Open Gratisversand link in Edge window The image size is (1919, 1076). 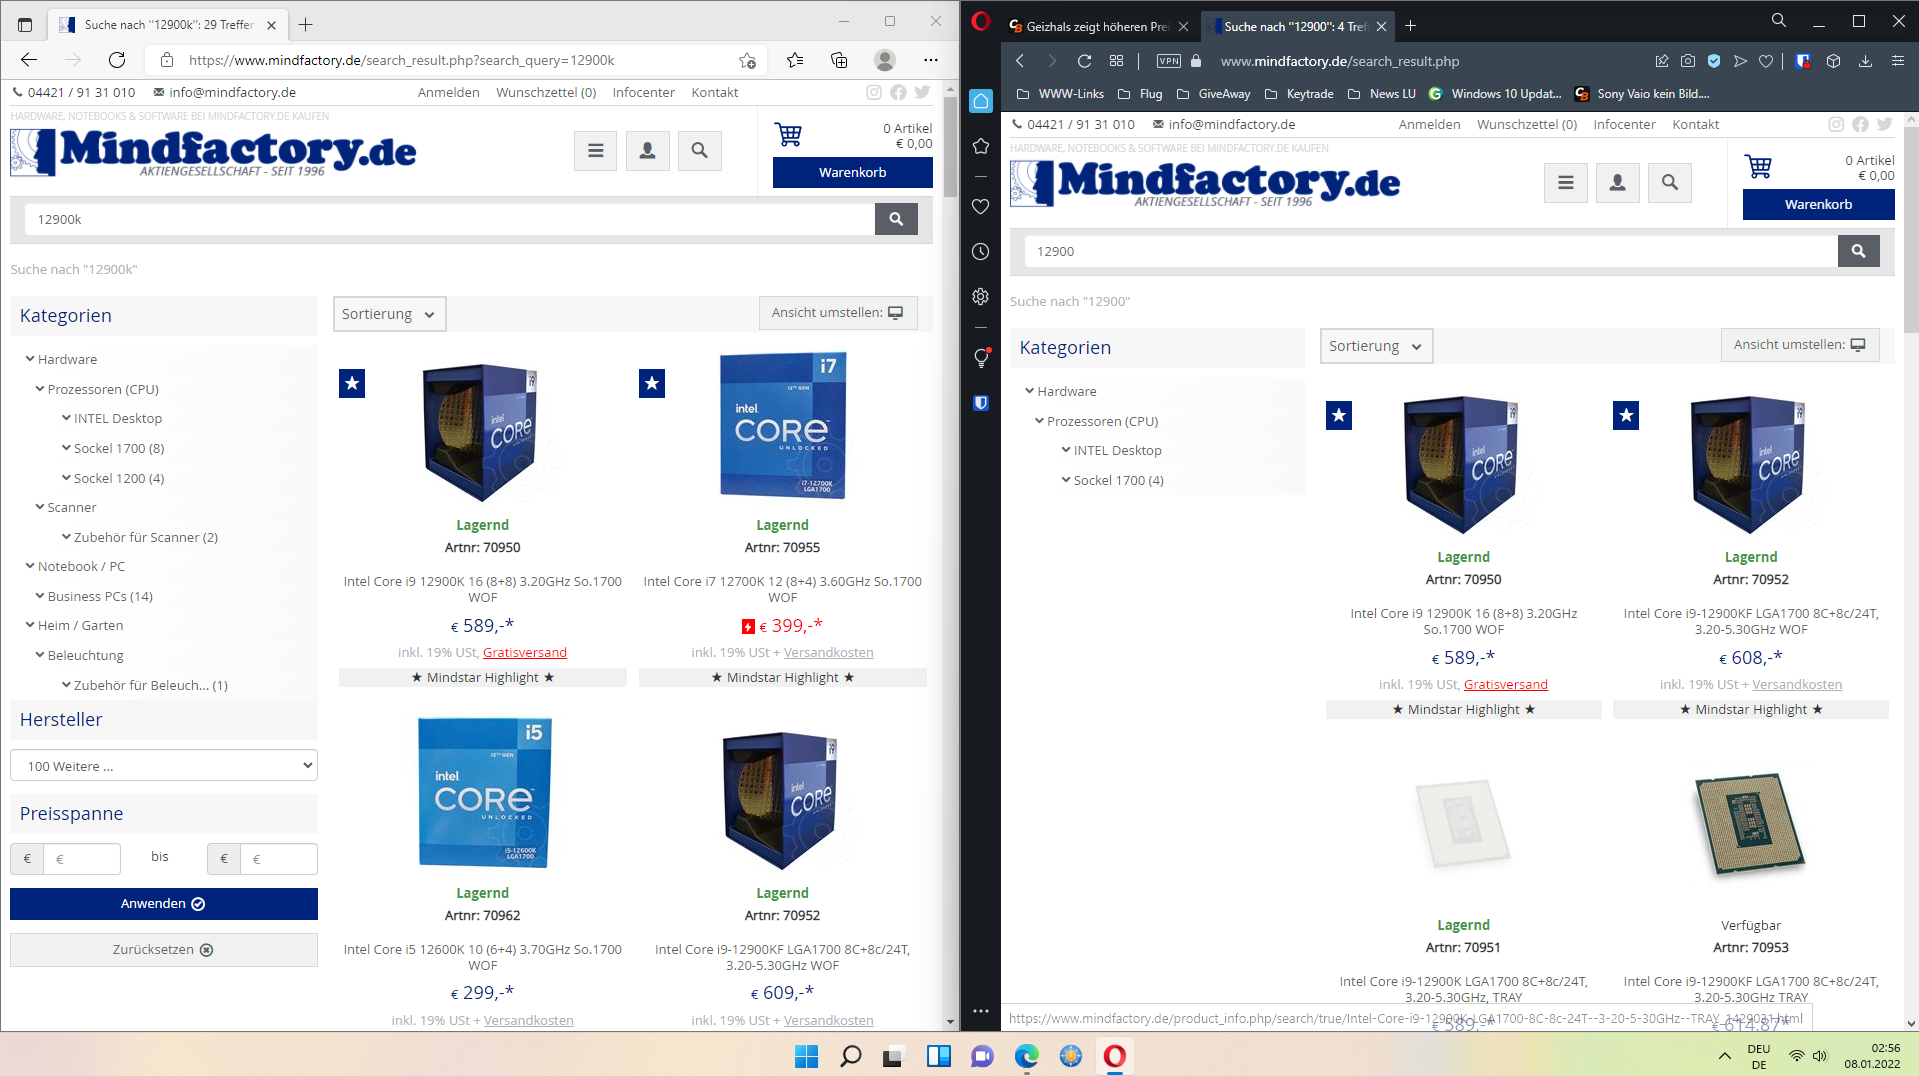click(524, 652)
